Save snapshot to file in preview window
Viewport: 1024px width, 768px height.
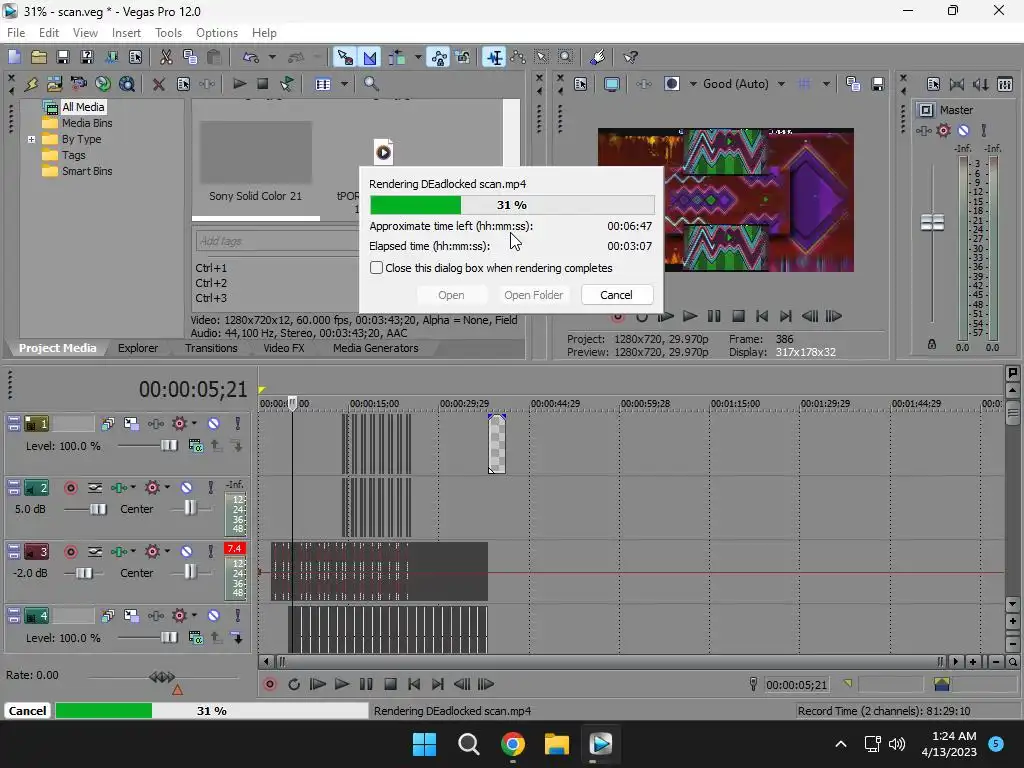pos(878,84)
